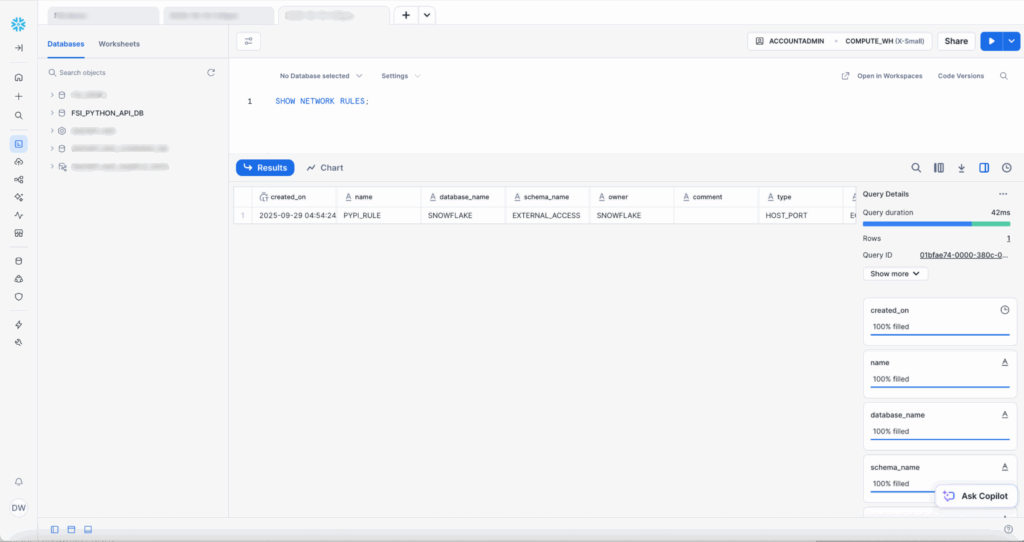Search within the query results
Screen dimensions: 1024x542
pos(916,168)
